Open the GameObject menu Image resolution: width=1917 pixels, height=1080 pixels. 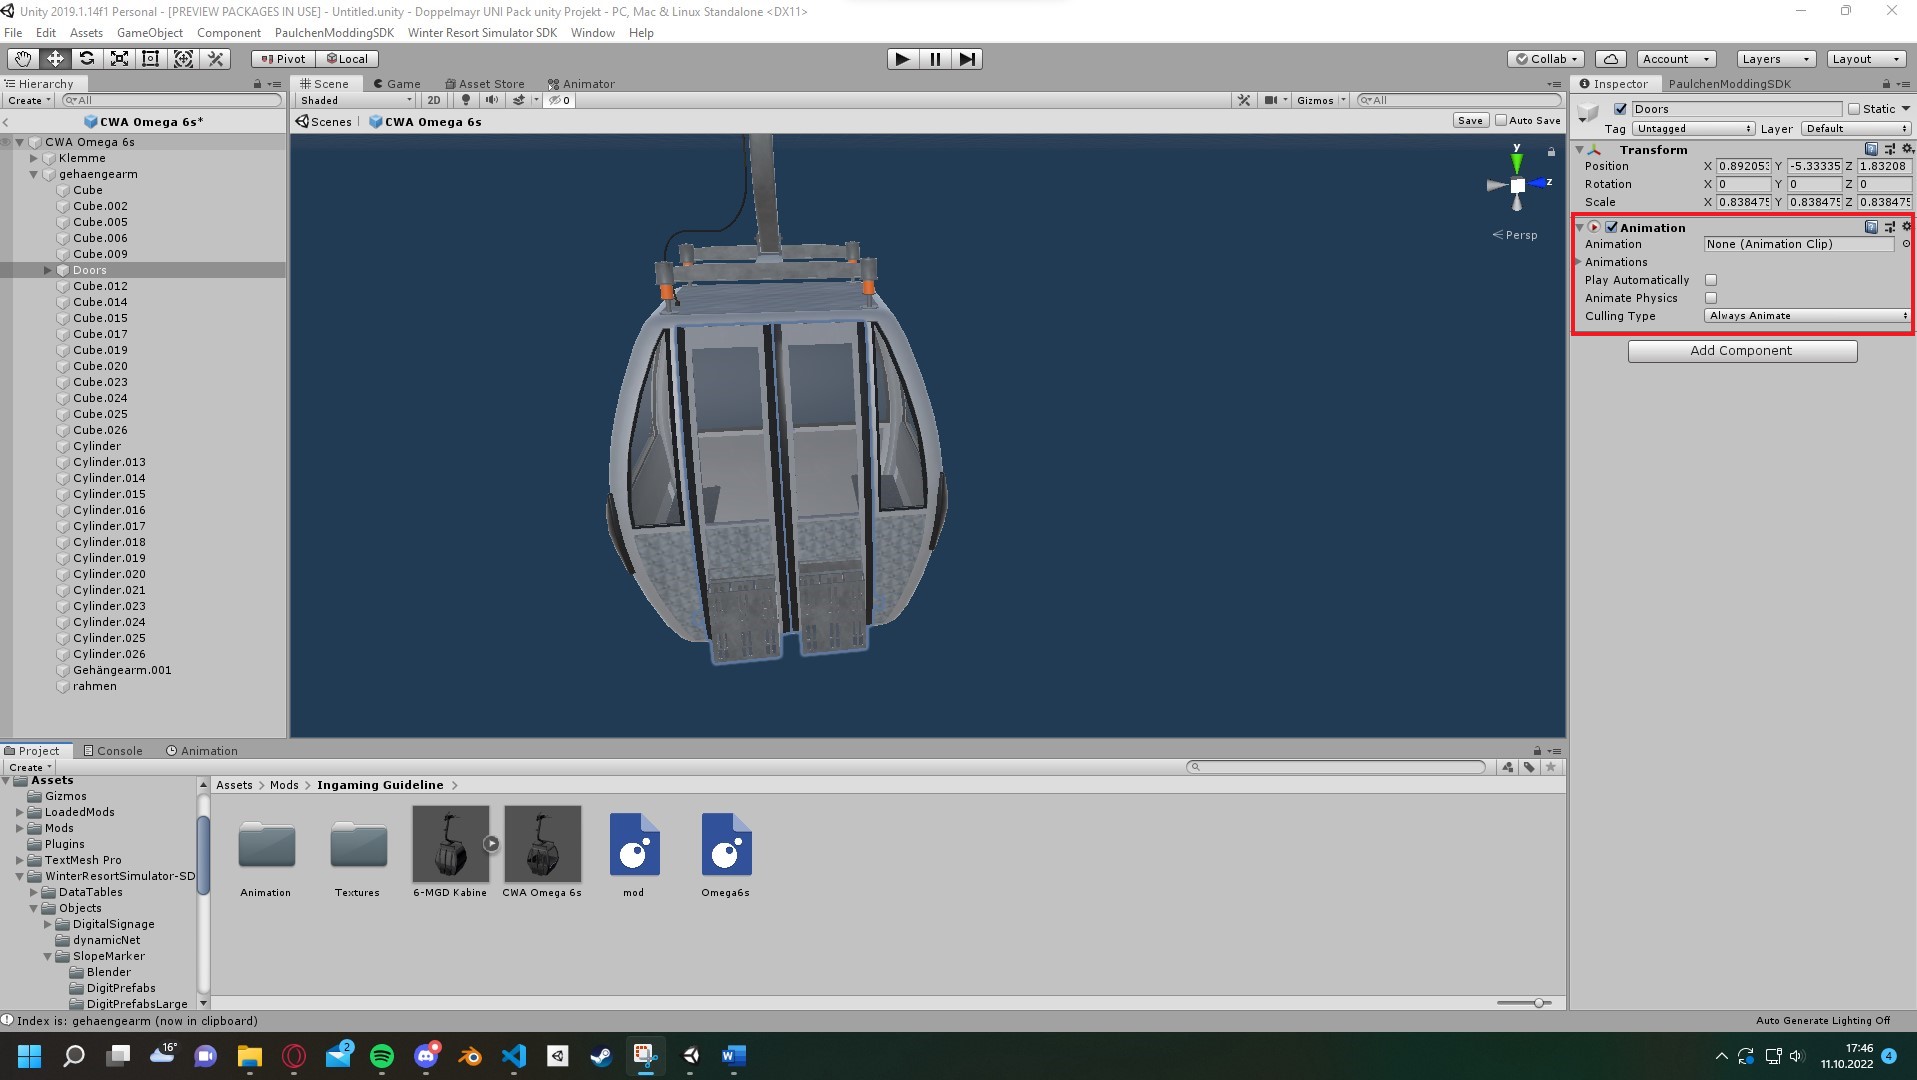(149, 33)
